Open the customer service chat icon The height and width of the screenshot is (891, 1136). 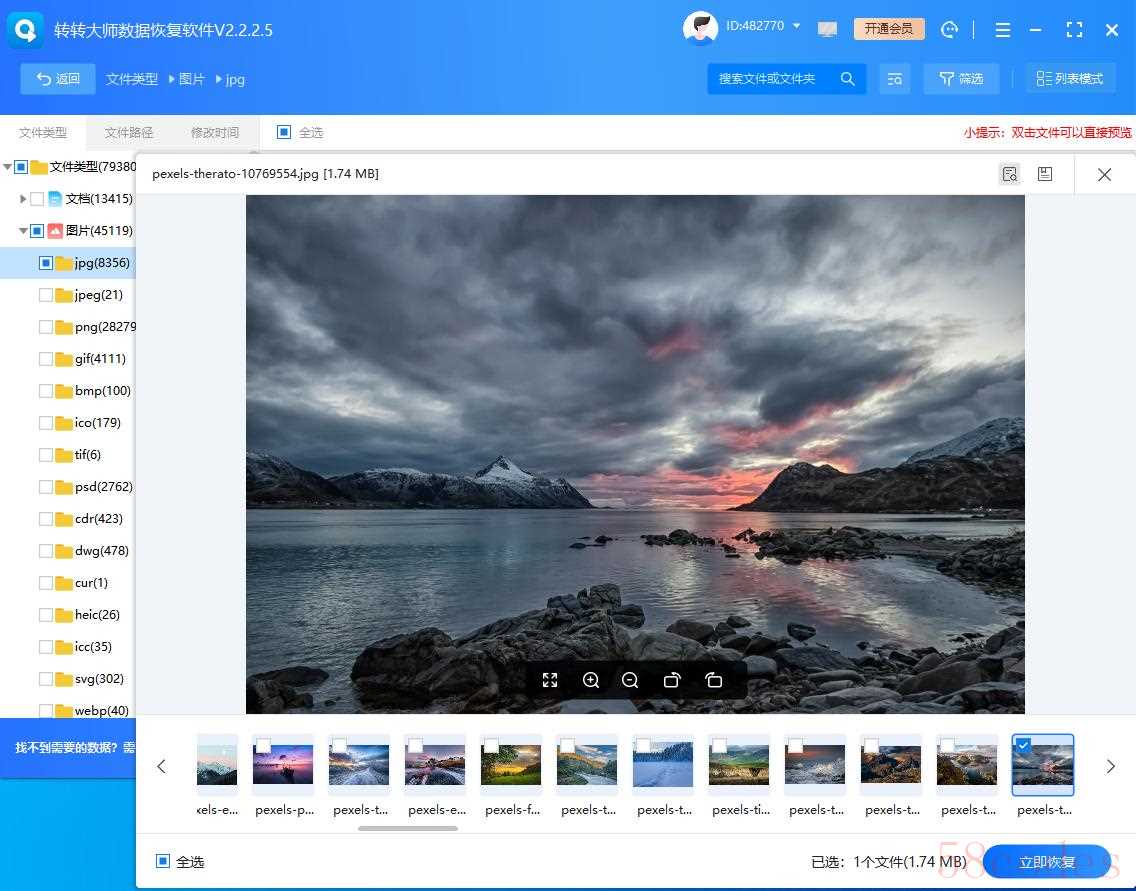950,29
